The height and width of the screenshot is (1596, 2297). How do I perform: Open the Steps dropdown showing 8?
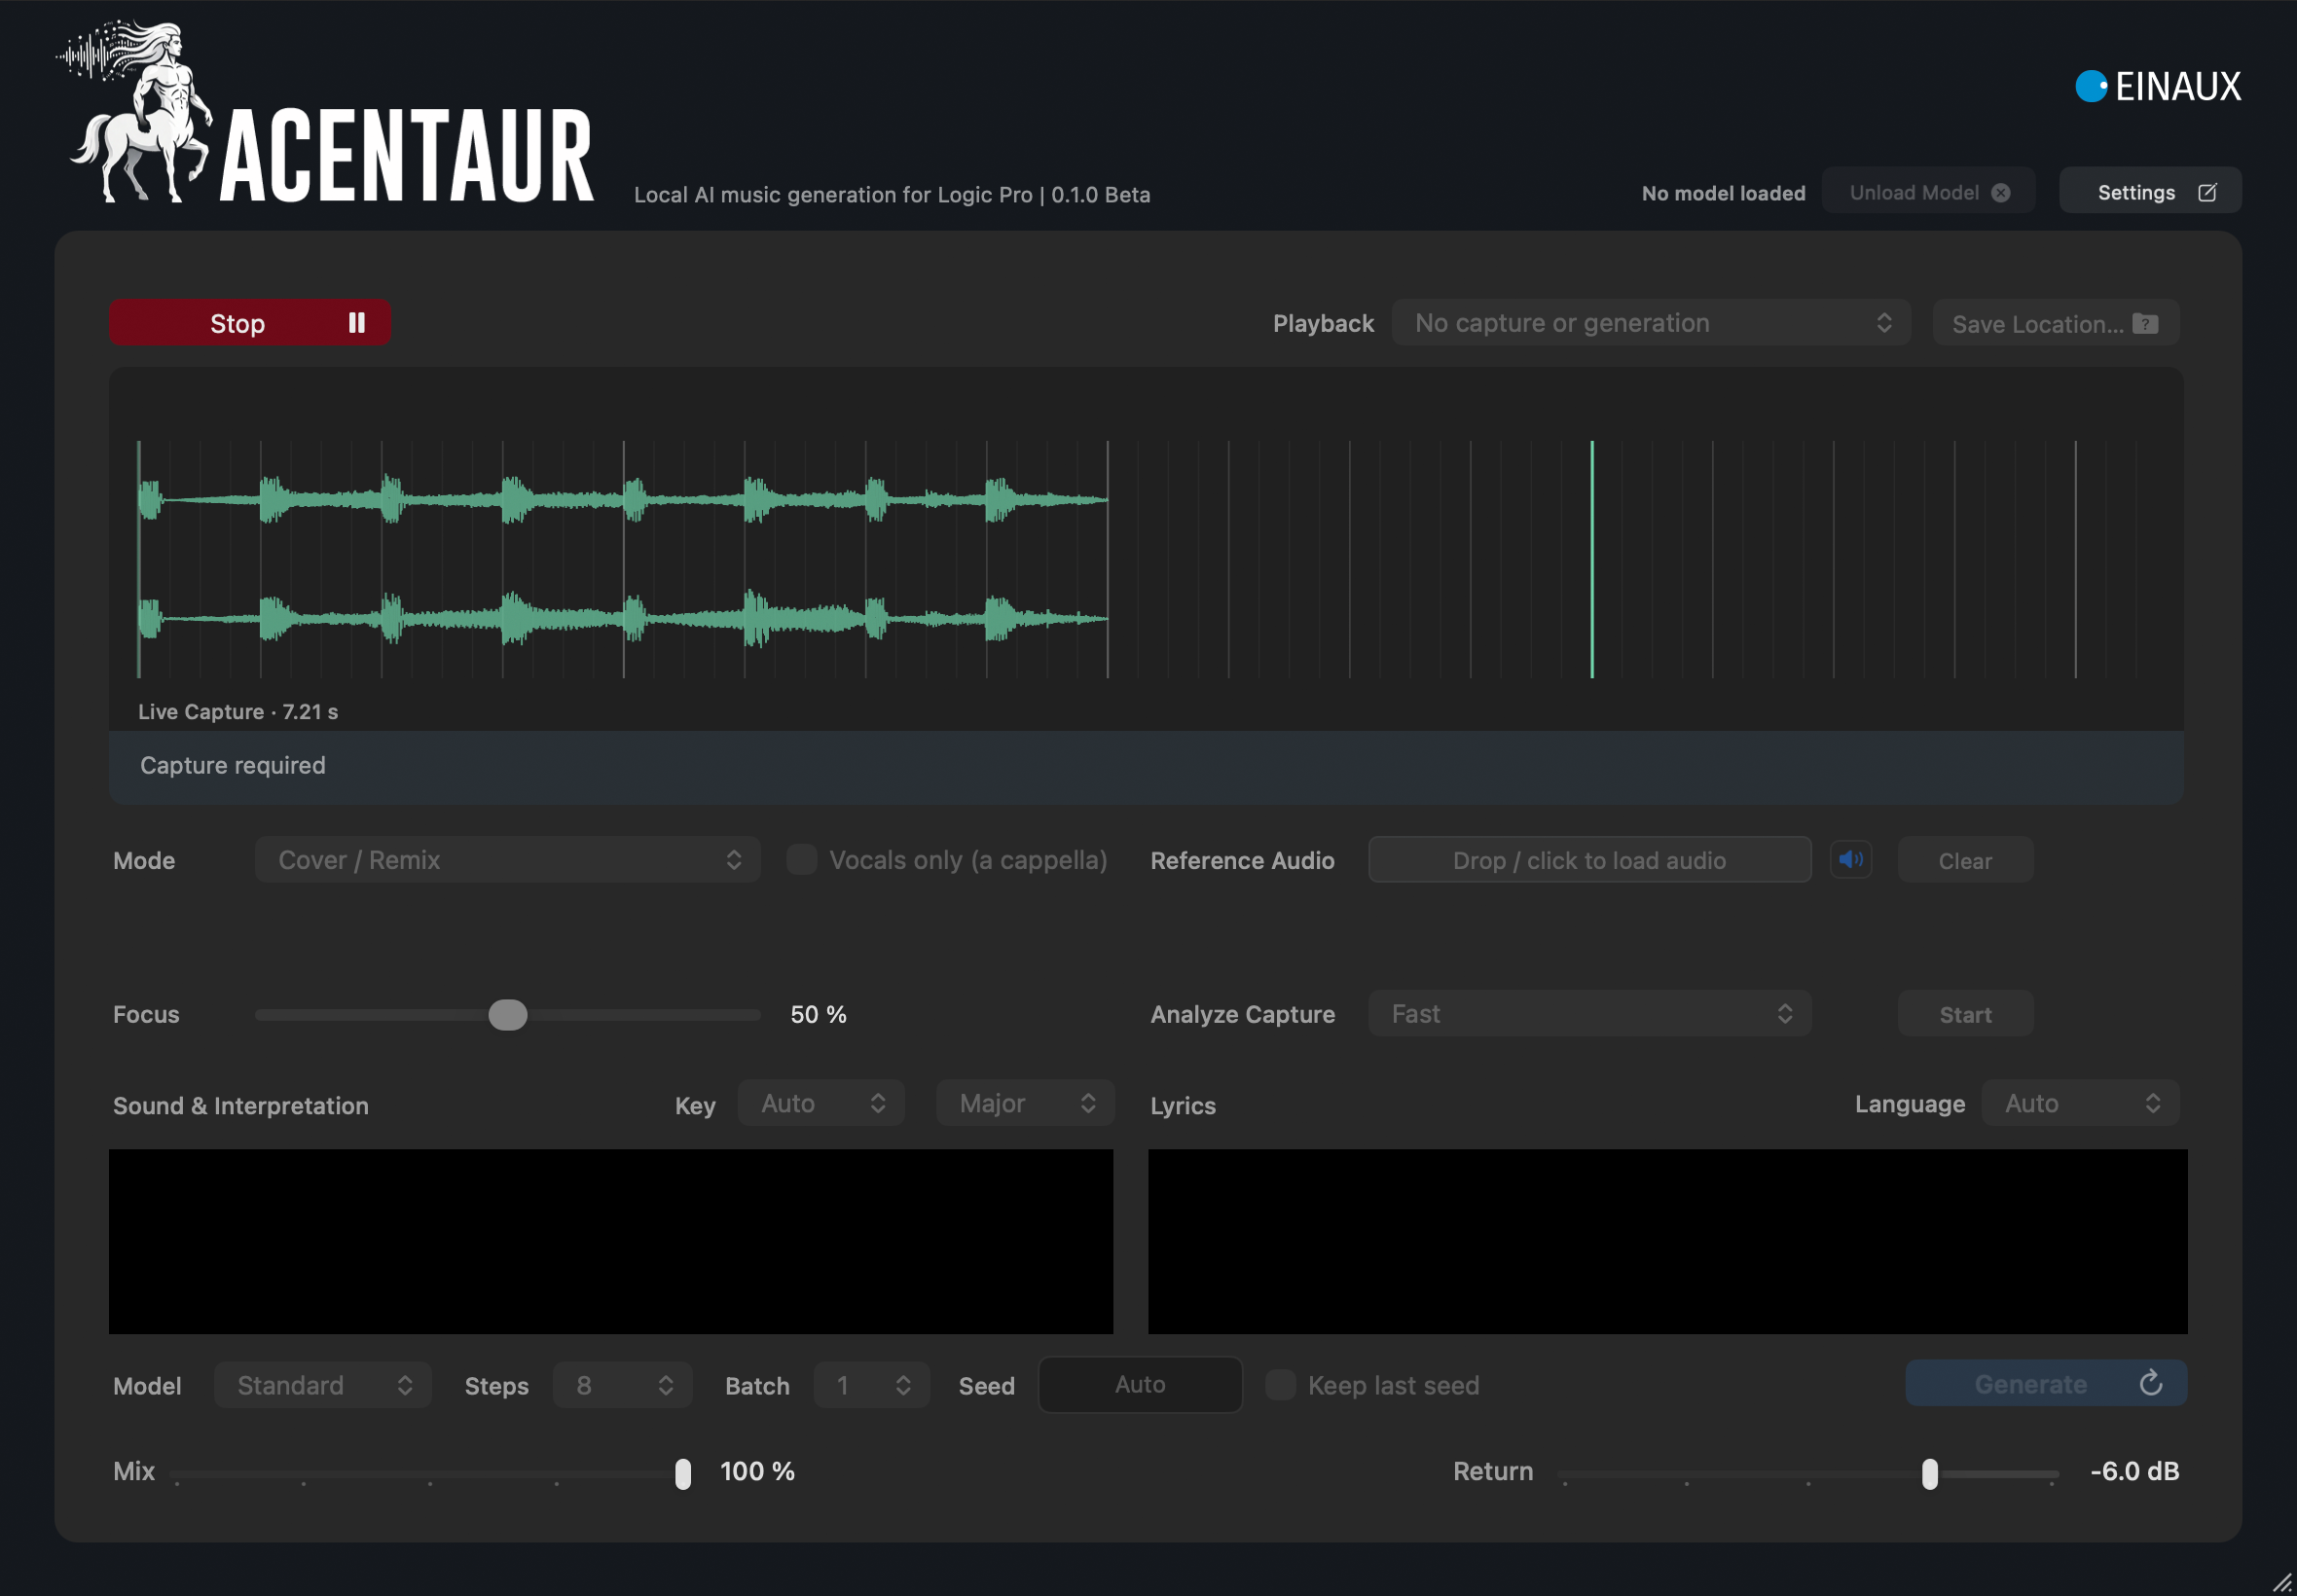coord(623,1385)
